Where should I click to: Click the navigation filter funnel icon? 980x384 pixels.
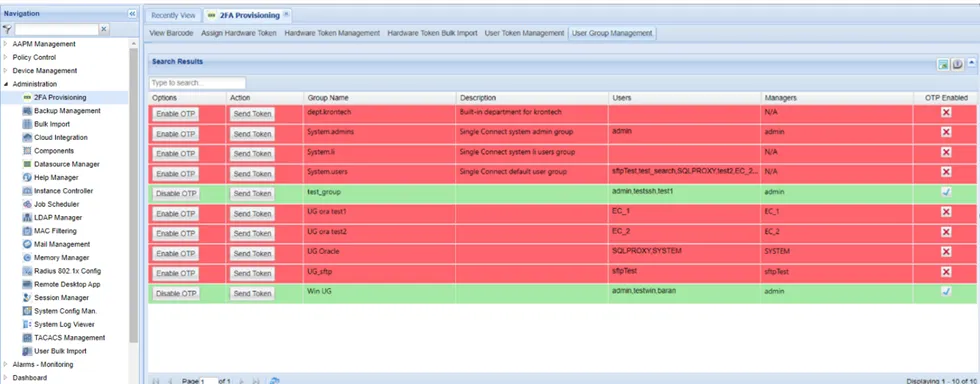click(8, 29)
